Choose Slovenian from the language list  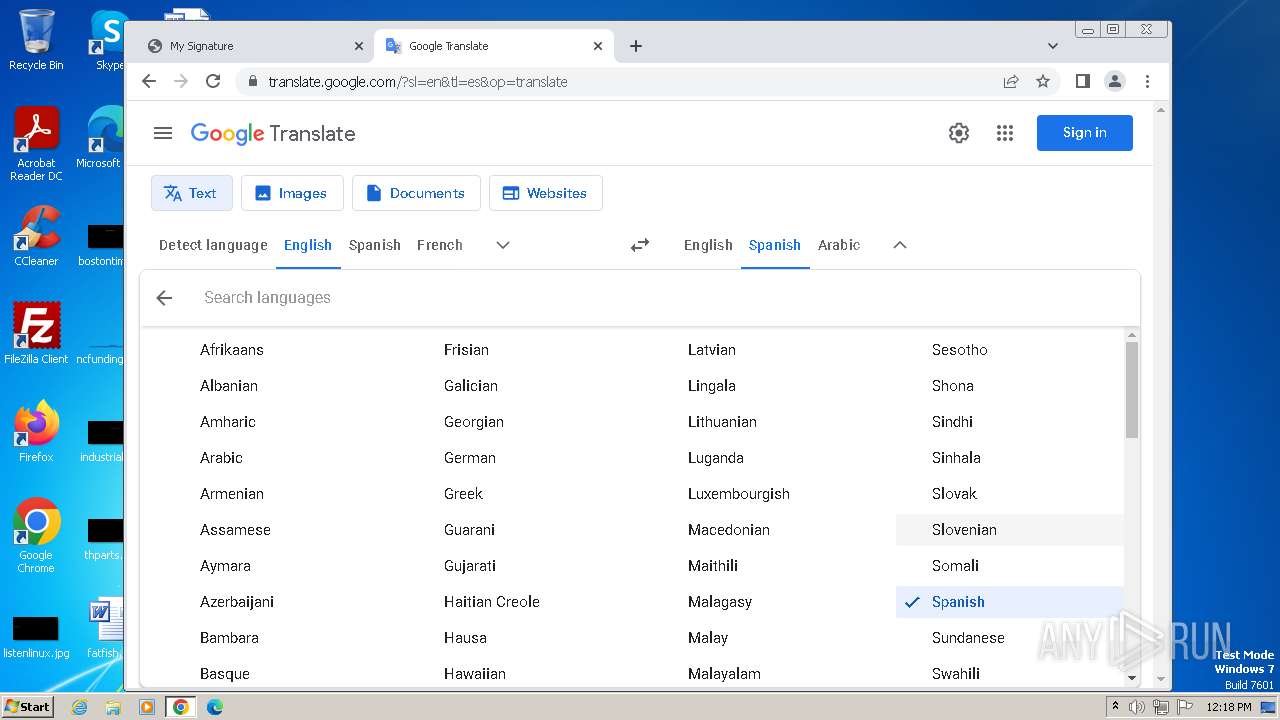[1010, 530]
